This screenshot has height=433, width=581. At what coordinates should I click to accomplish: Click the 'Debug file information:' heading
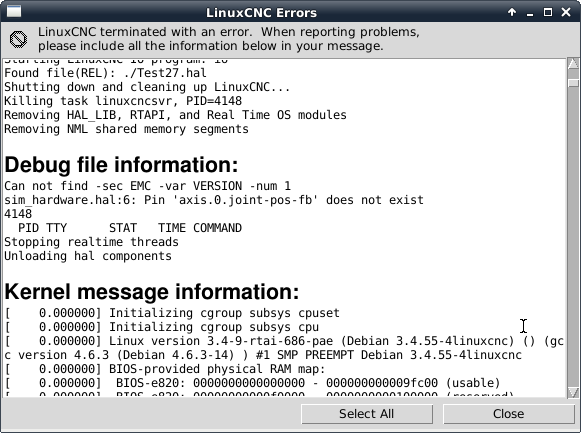pyautogui.click(x=121, y=165)
